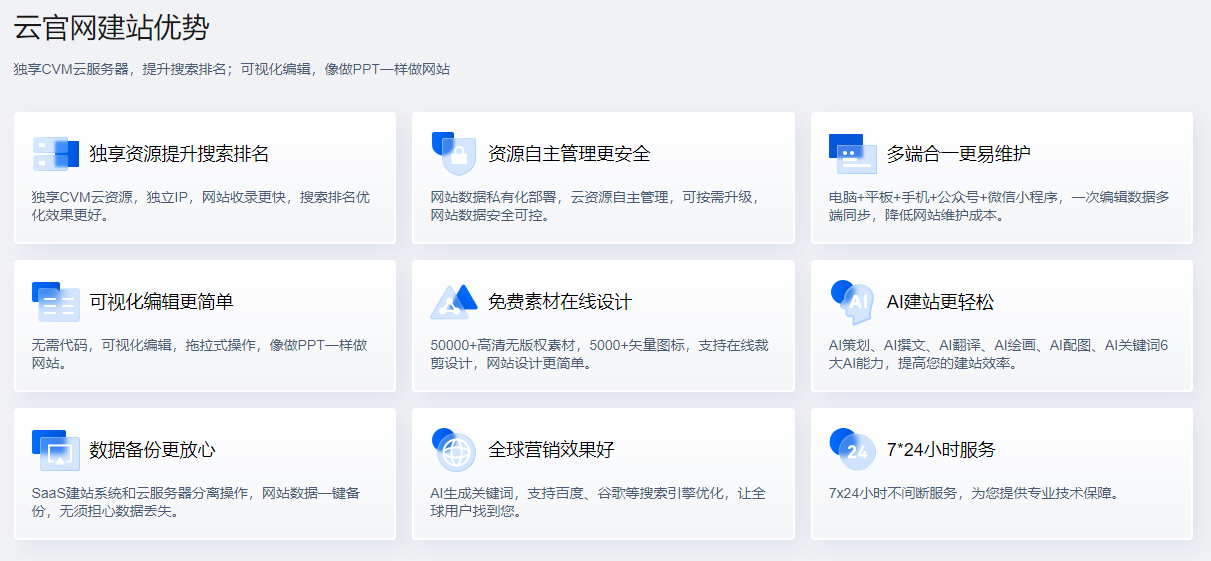Open the AI建站更轻松 card title

(940, 302)
